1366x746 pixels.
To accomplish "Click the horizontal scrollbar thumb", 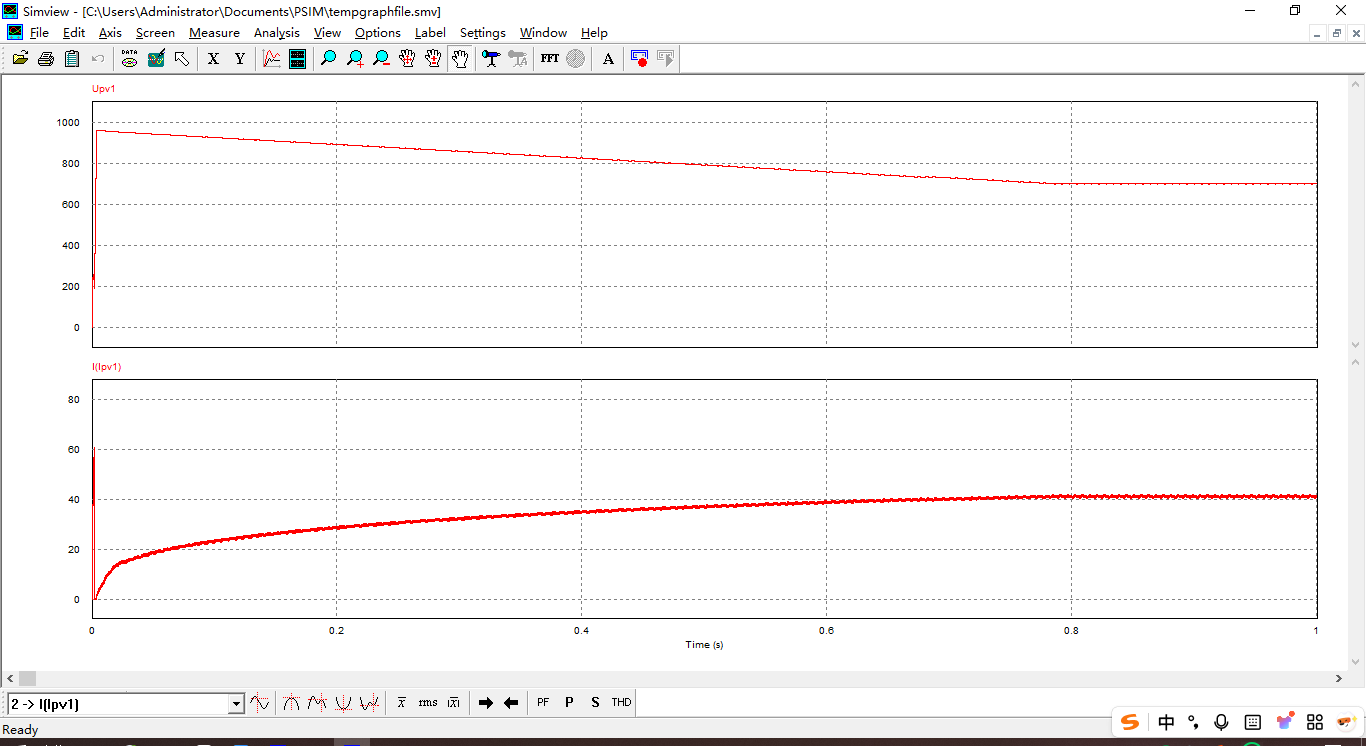I will 27,679.
